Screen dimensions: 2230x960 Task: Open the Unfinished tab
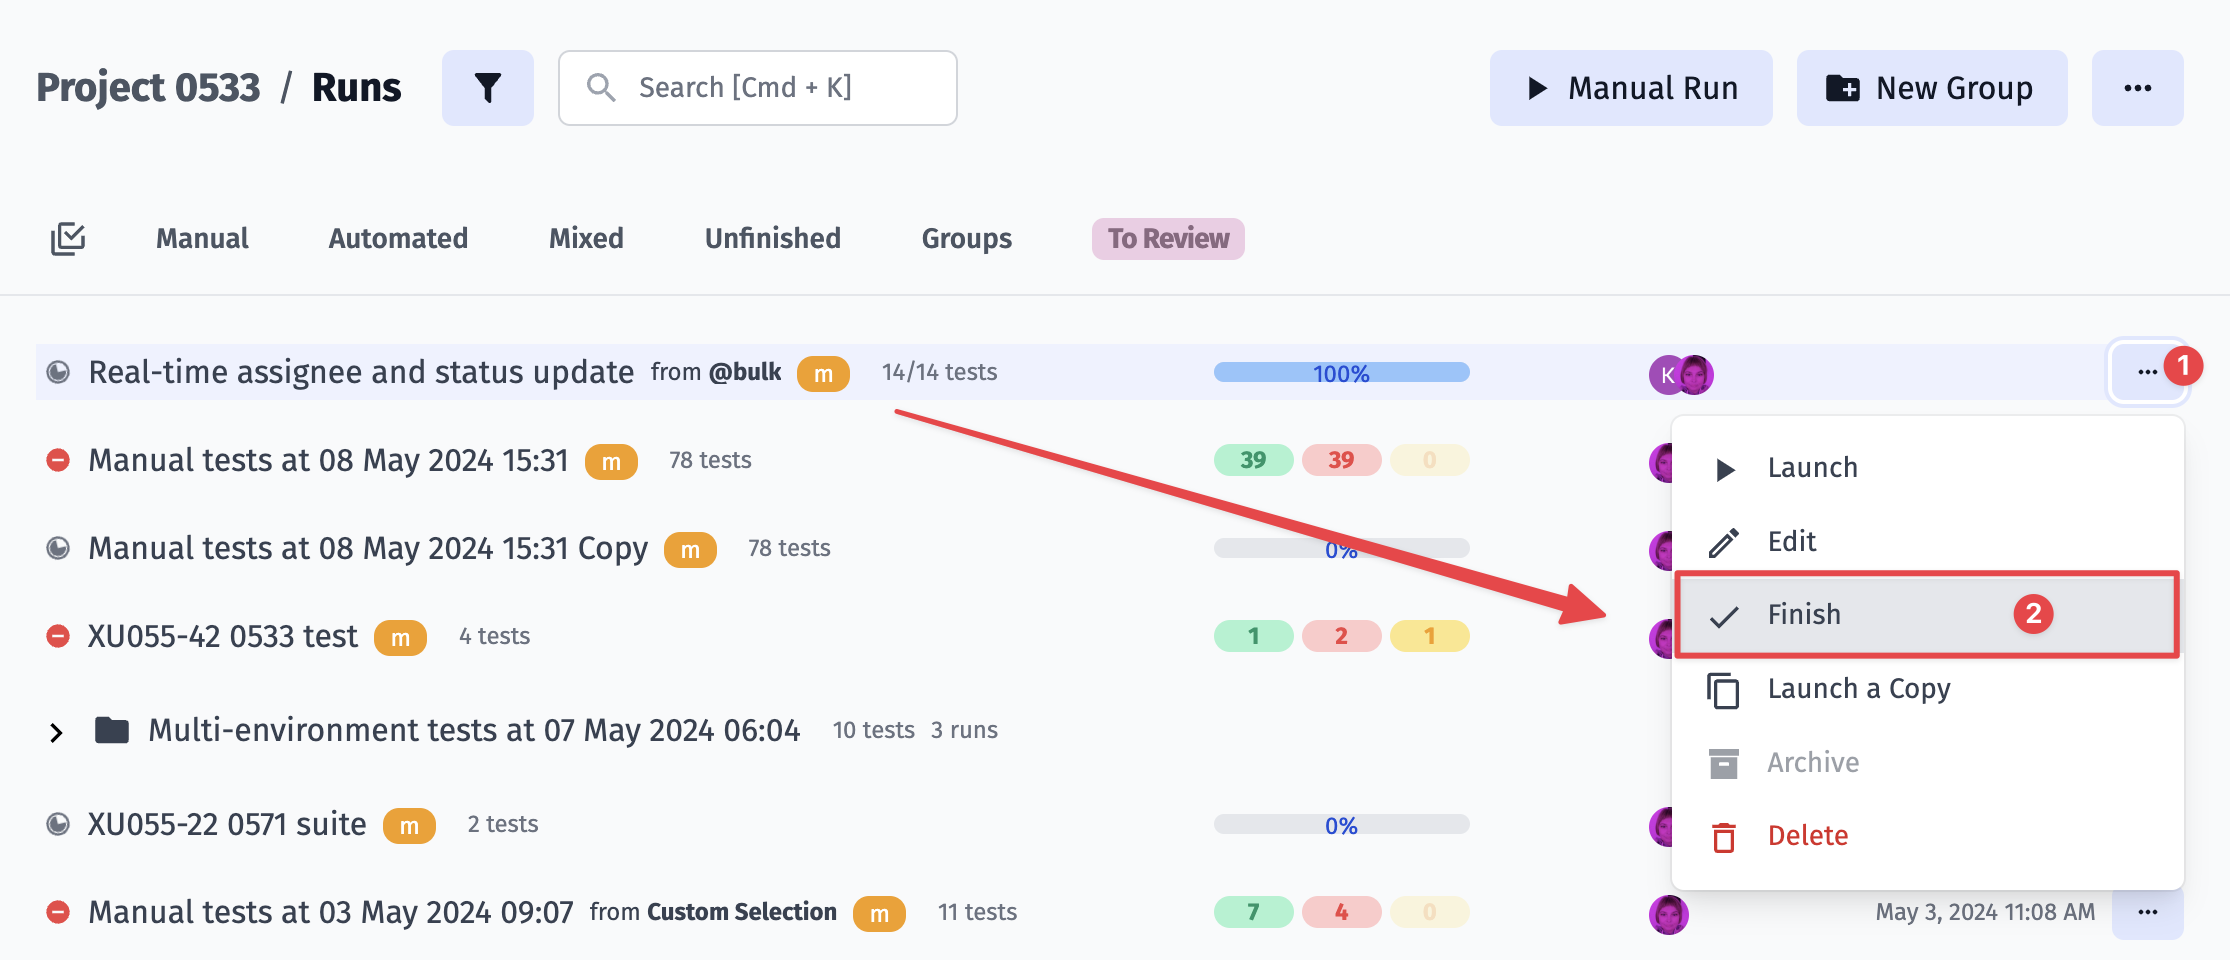773,239
